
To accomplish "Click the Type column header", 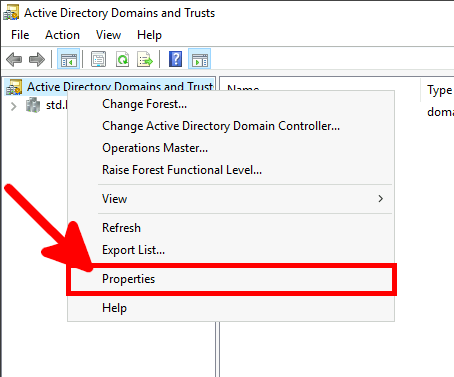I will 439,90.
